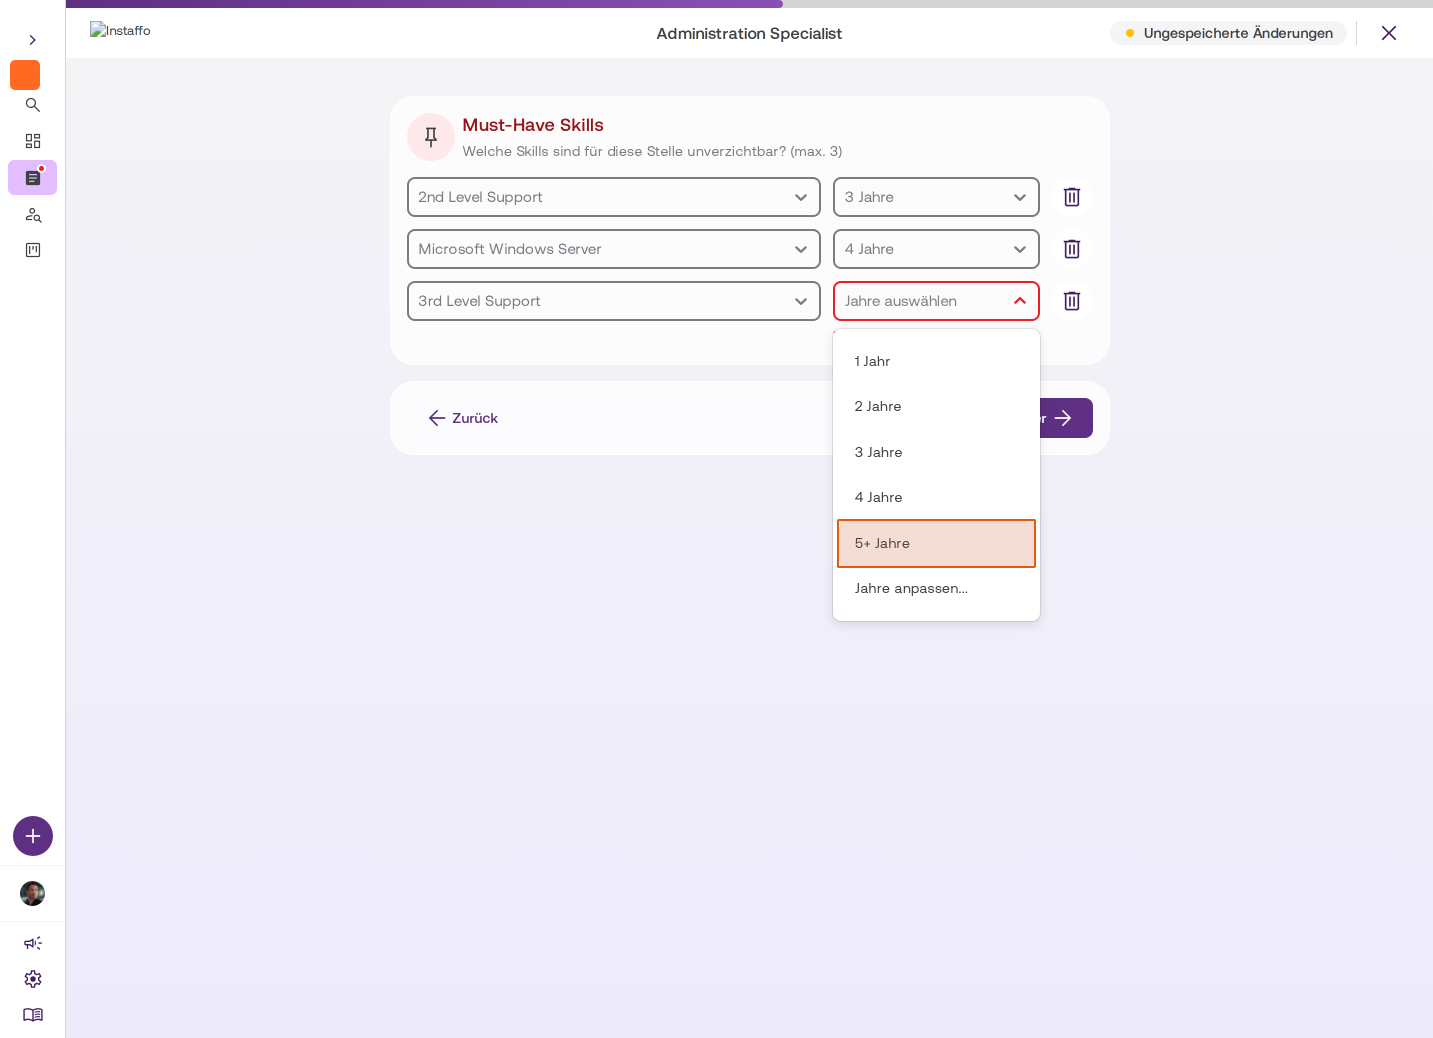Open the 3 Jahre experience dropdown

(936, 197)
